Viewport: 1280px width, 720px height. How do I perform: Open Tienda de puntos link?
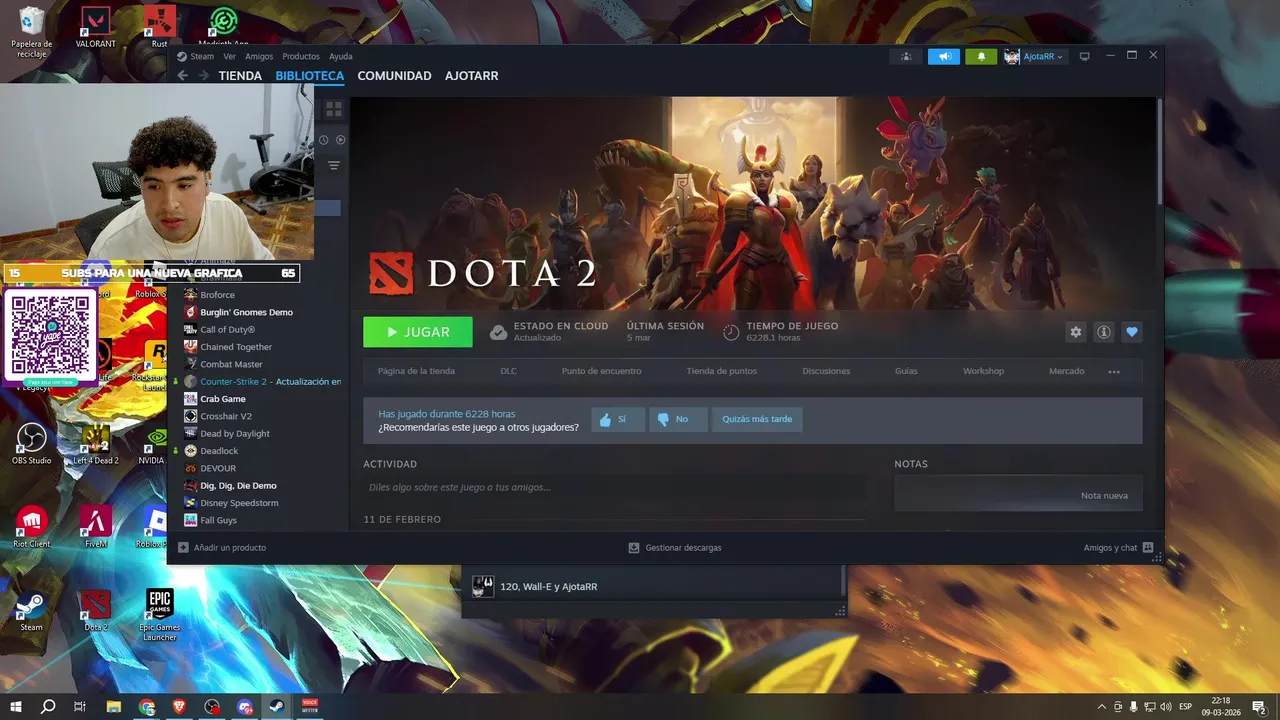coord(722,371)
